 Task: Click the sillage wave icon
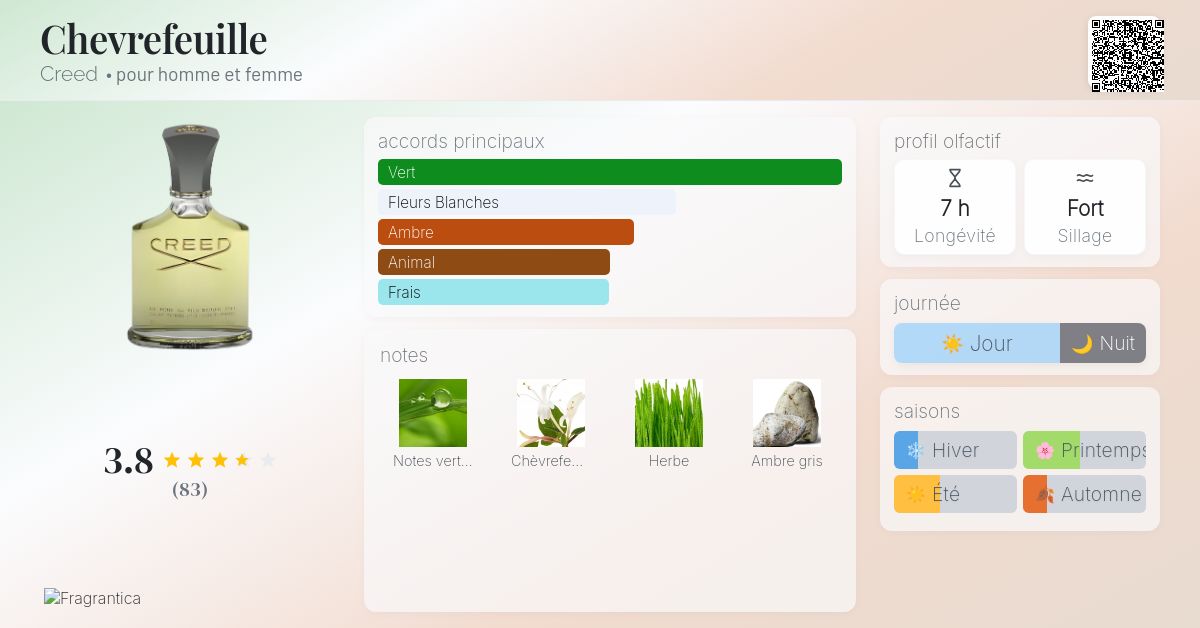(1085, 178)
